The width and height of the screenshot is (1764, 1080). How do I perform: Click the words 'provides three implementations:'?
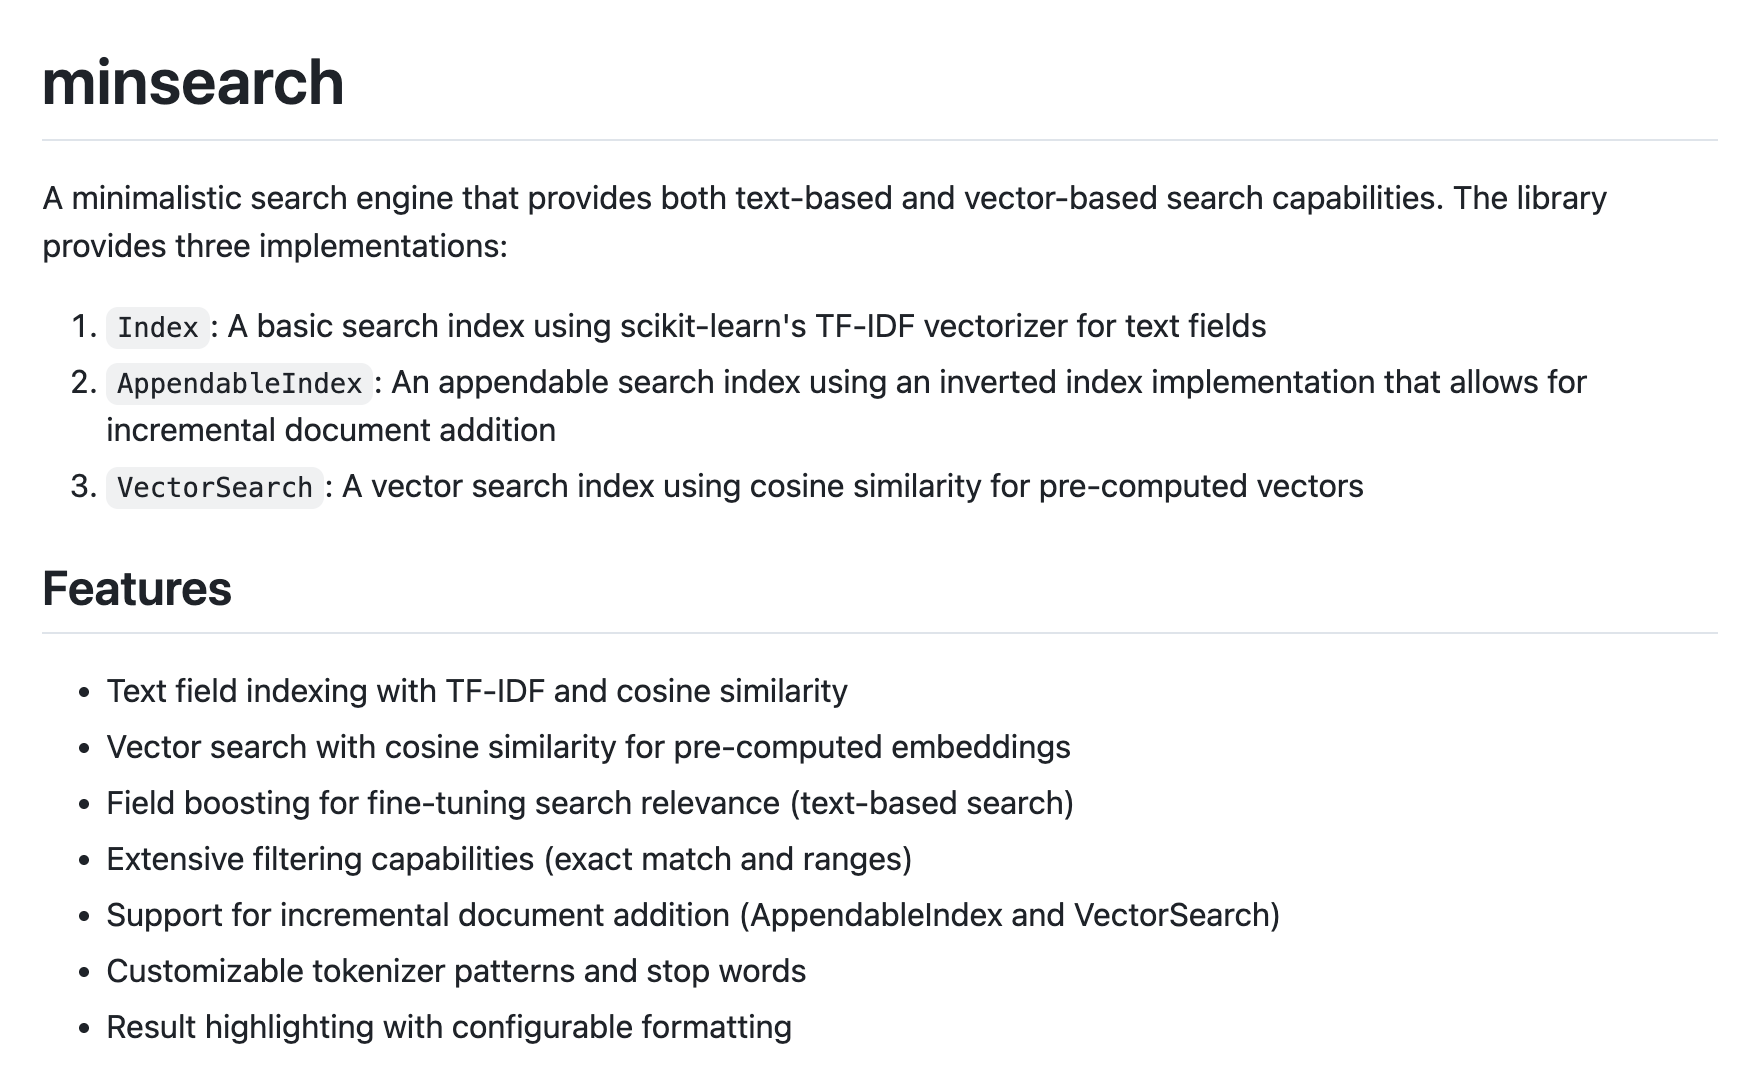(x=275, y=246)
